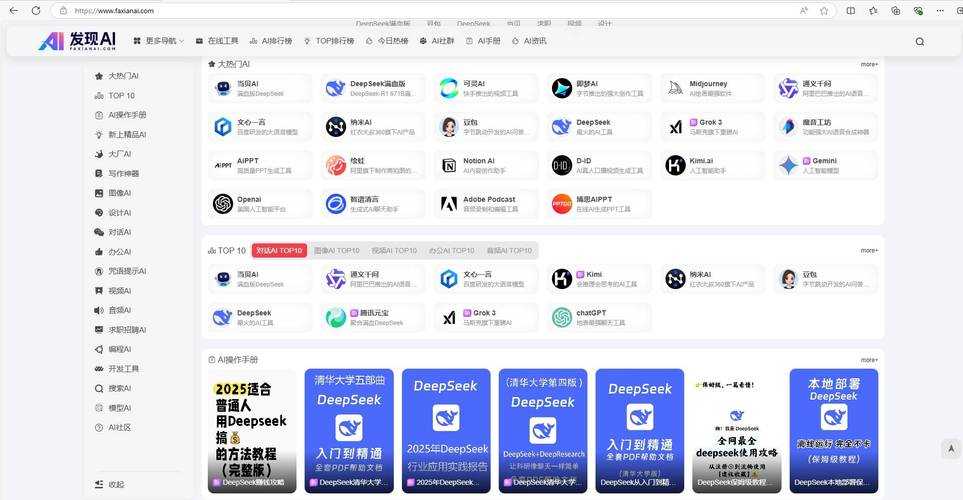This screenshot has width=963, height=500.
Task: Open the 智谱清言 card
Action: tap(373, 204)
